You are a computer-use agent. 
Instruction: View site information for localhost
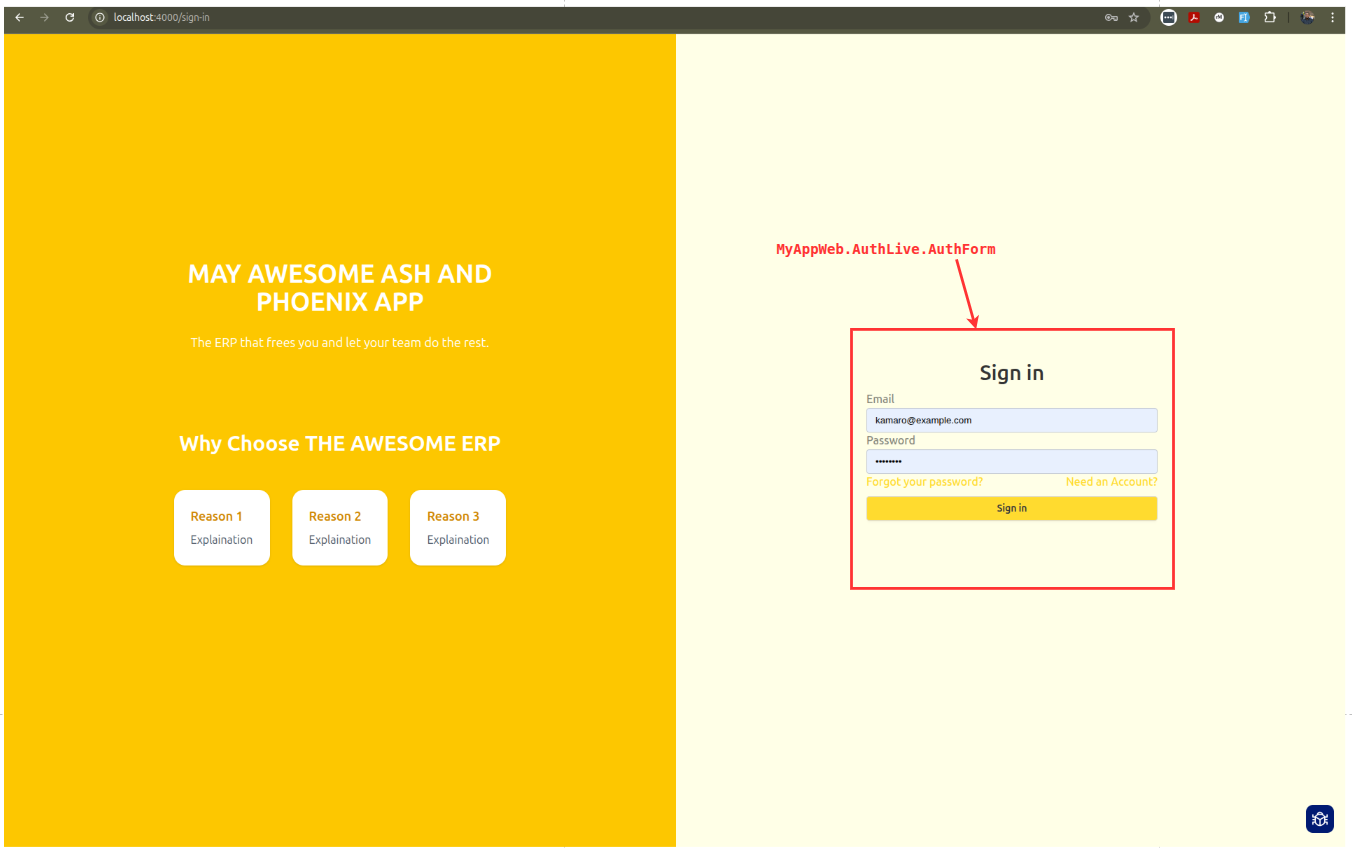pyautogui.click(x=99, y=17)
